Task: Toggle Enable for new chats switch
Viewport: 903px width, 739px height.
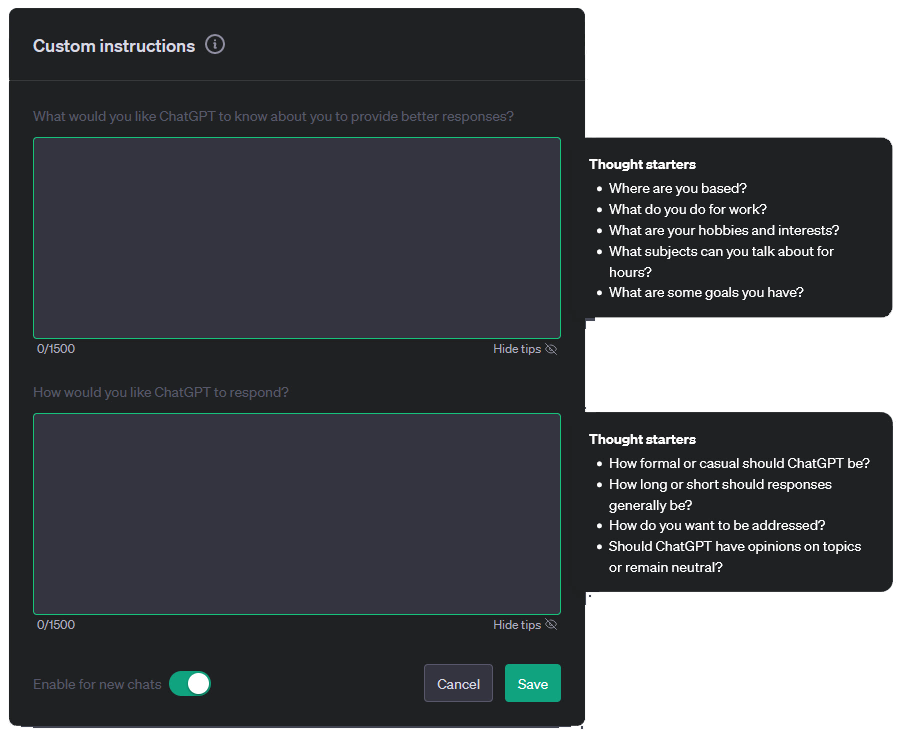Action: (x=190, y=684)
